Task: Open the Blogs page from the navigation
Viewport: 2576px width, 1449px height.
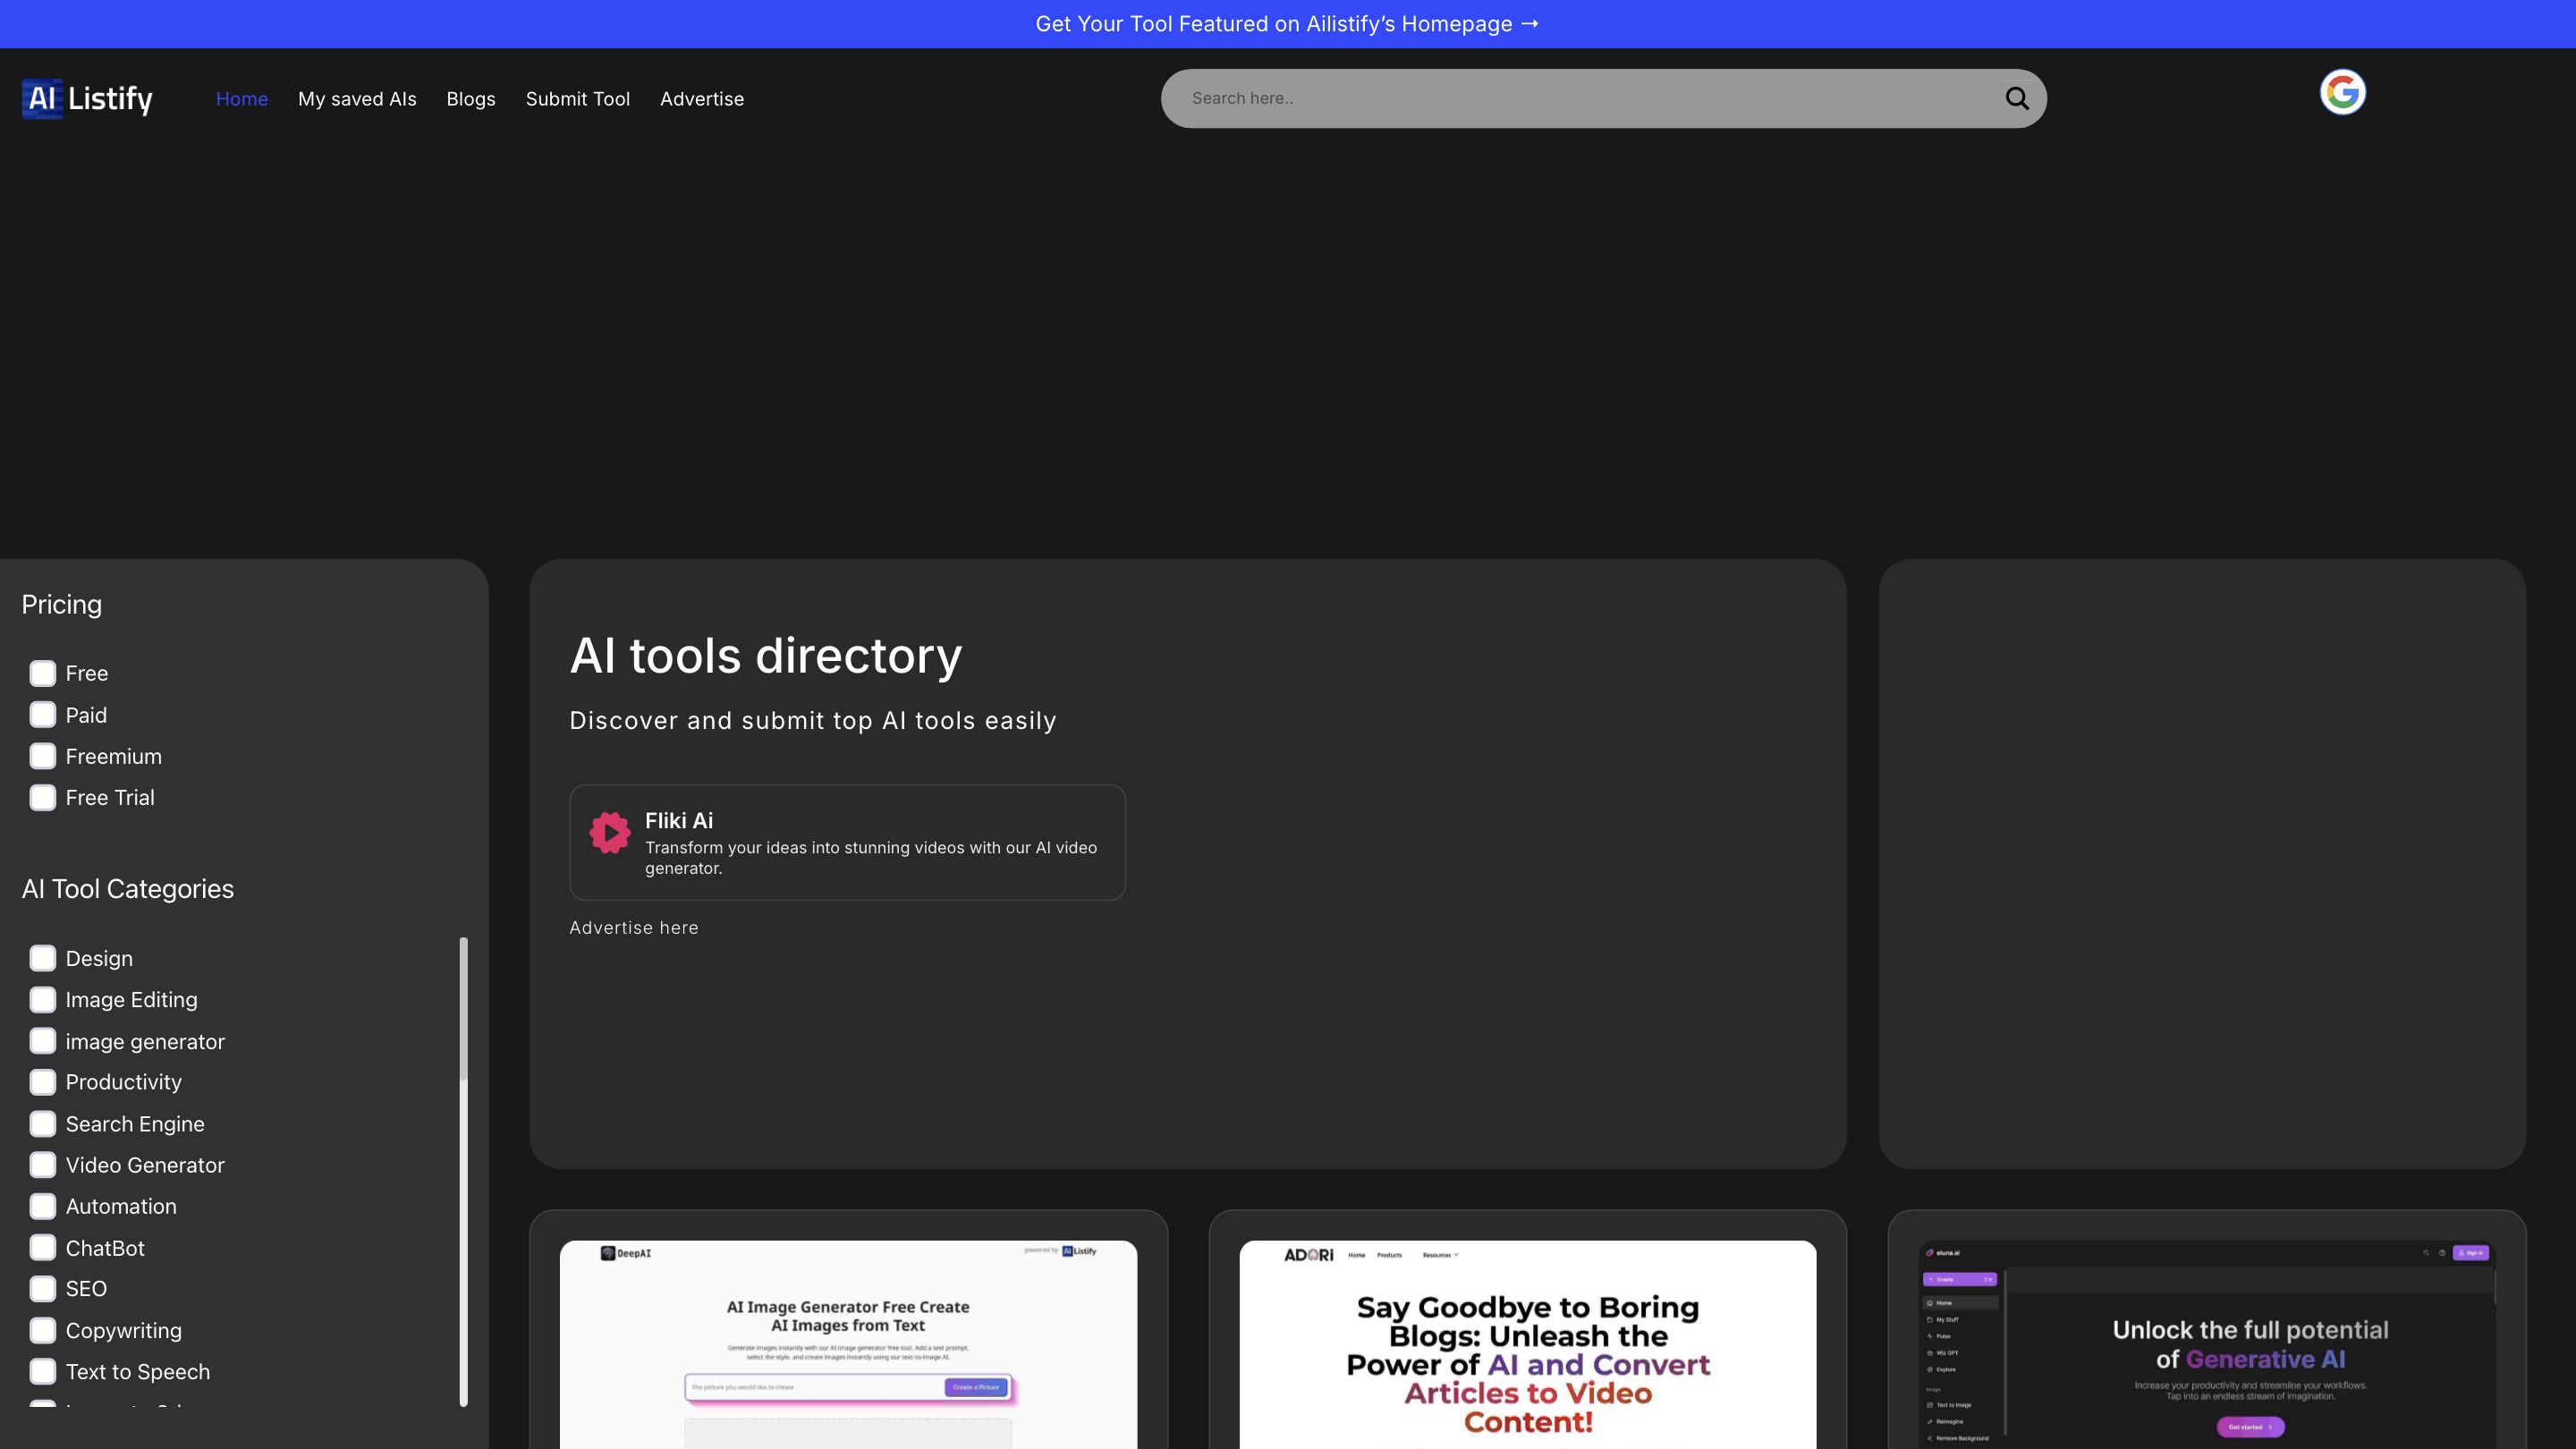Action: pos(471,98)
